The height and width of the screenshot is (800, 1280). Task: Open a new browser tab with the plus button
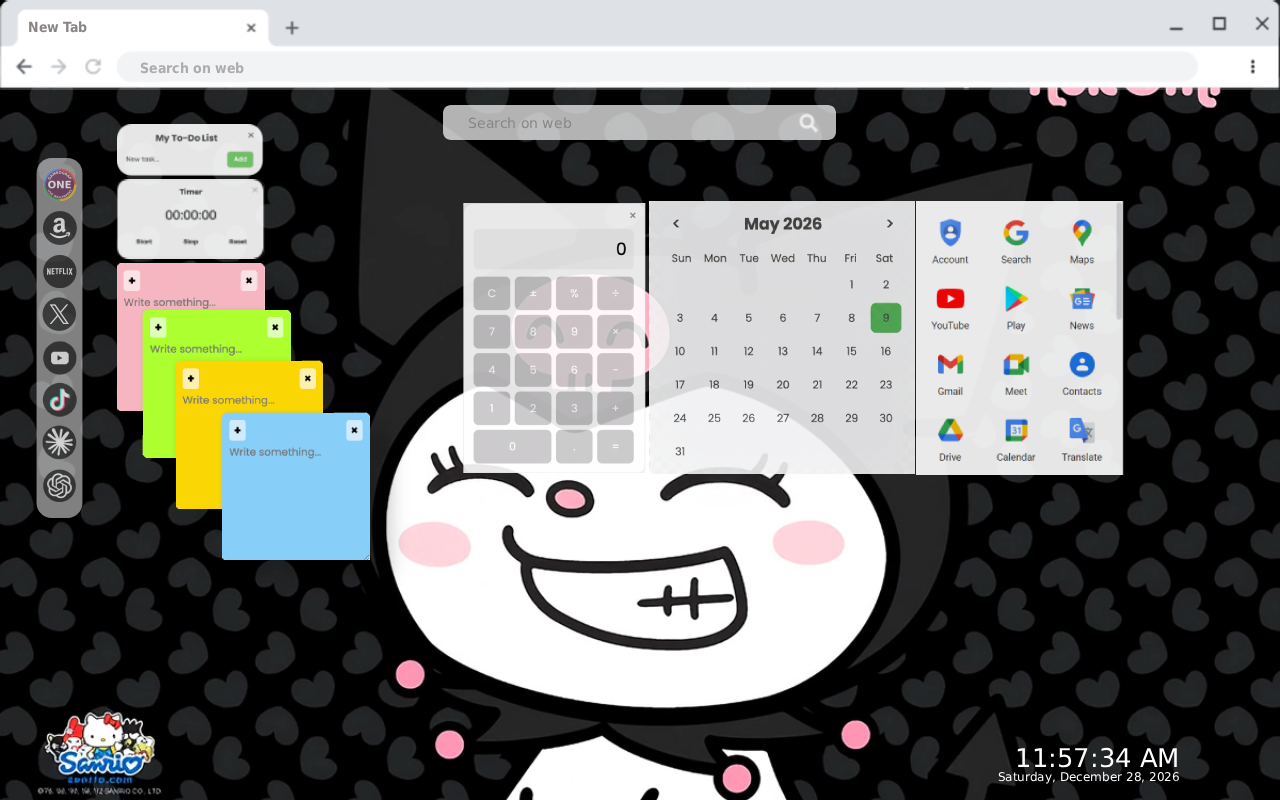291,28
